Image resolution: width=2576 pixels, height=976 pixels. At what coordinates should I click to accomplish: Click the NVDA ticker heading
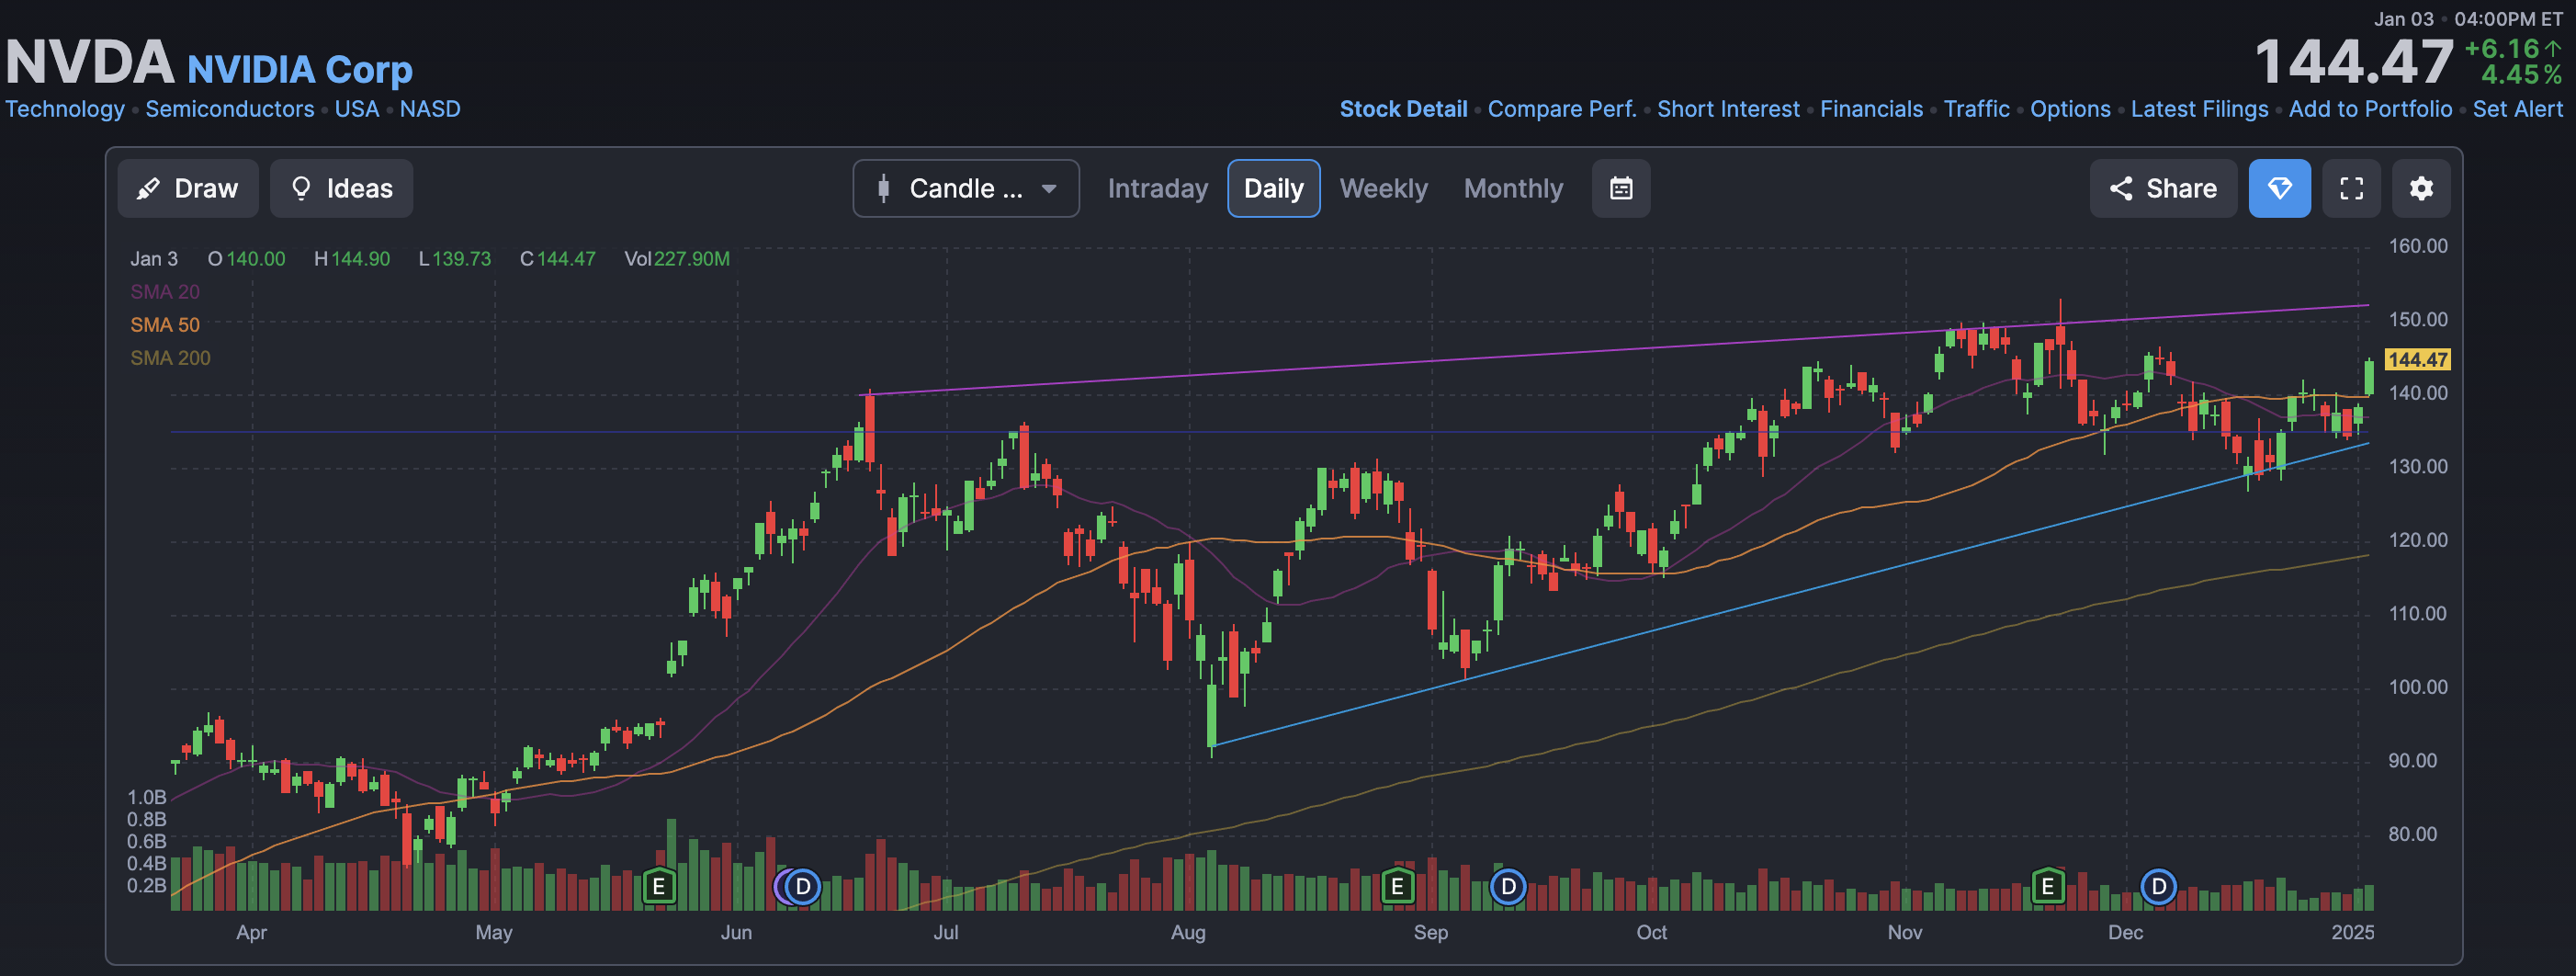click(90, 62)
